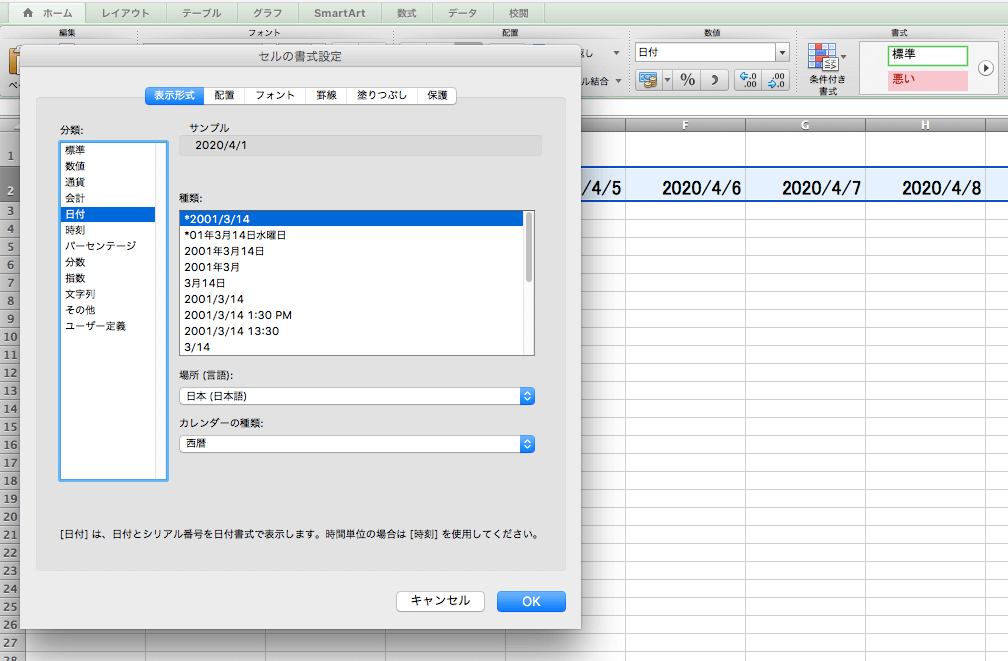
Task: Select the 悪い cell style swatch
Action: (927, 80)
